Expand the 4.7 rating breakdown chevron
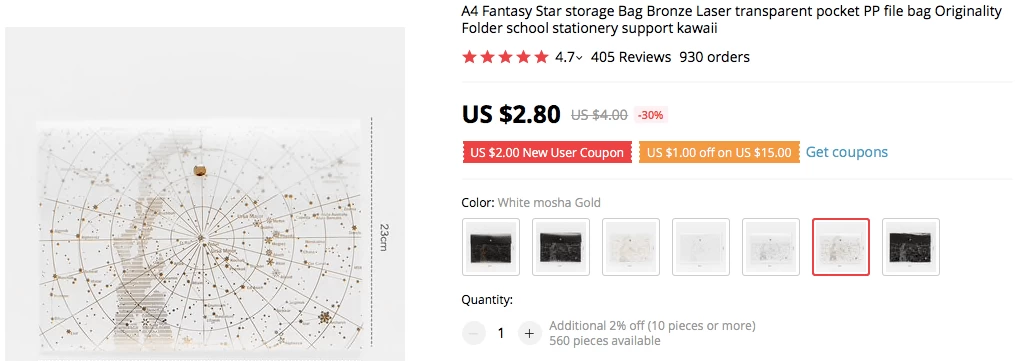The height and width of the screenshot is (361, 1015). [x=579, y=58]
